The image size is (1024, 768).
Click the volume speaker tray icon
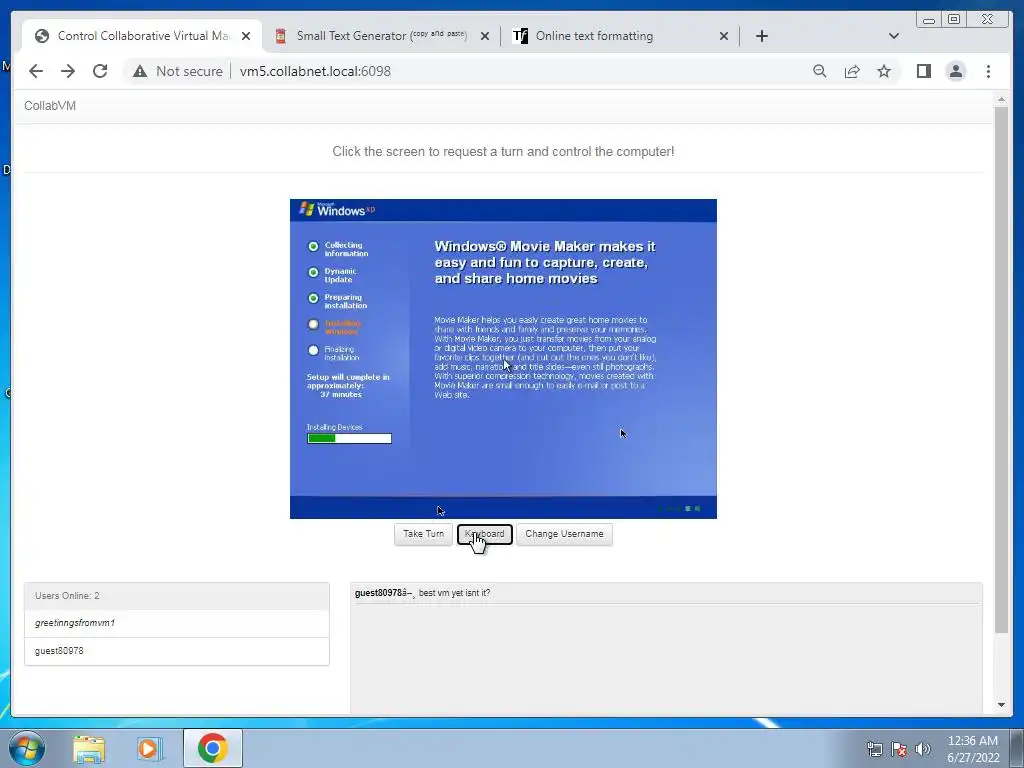click(923, 749)
